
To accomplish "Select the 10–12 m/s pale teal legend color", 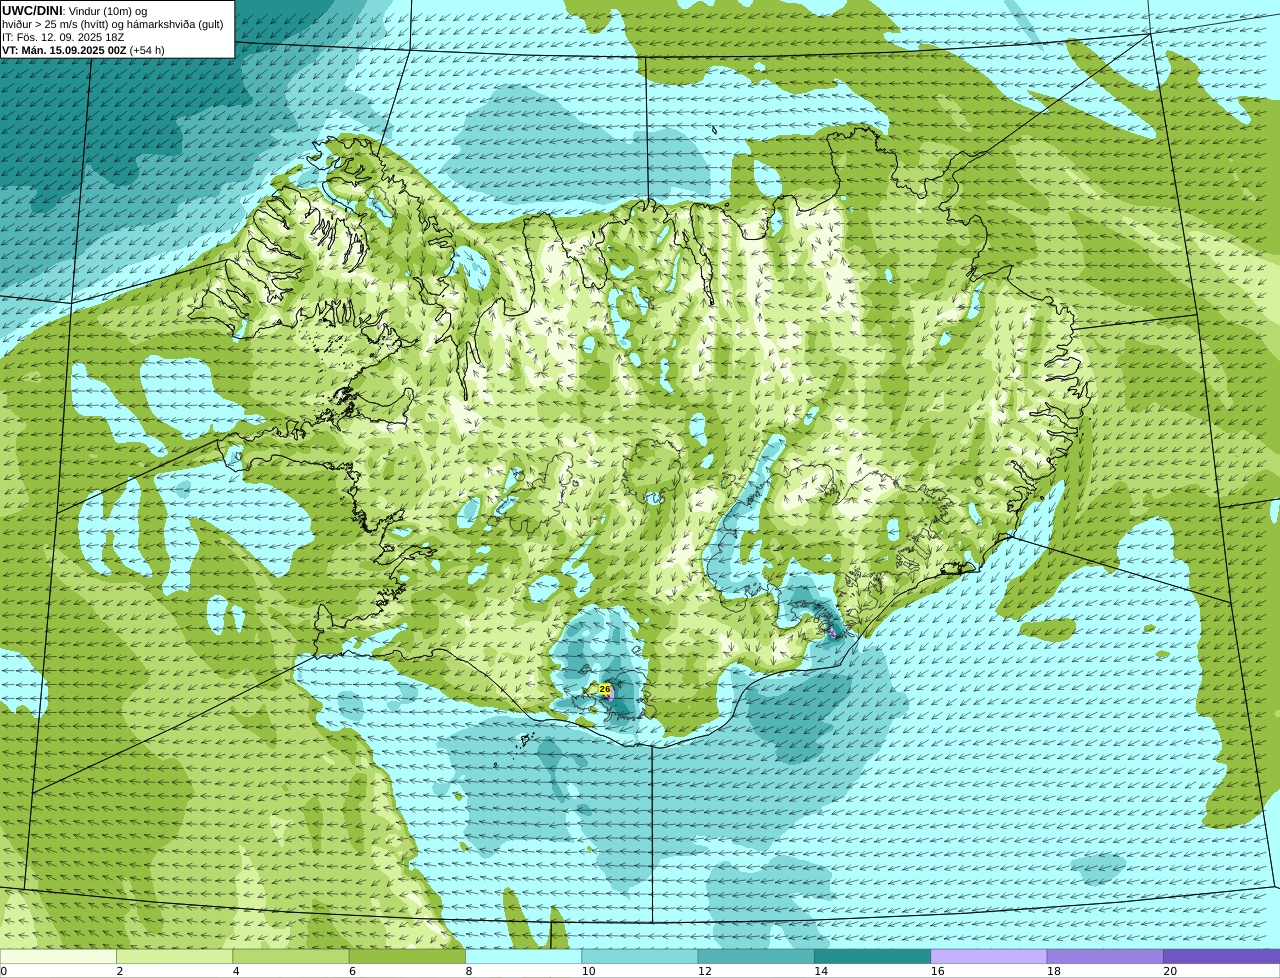I will point(640,957).
